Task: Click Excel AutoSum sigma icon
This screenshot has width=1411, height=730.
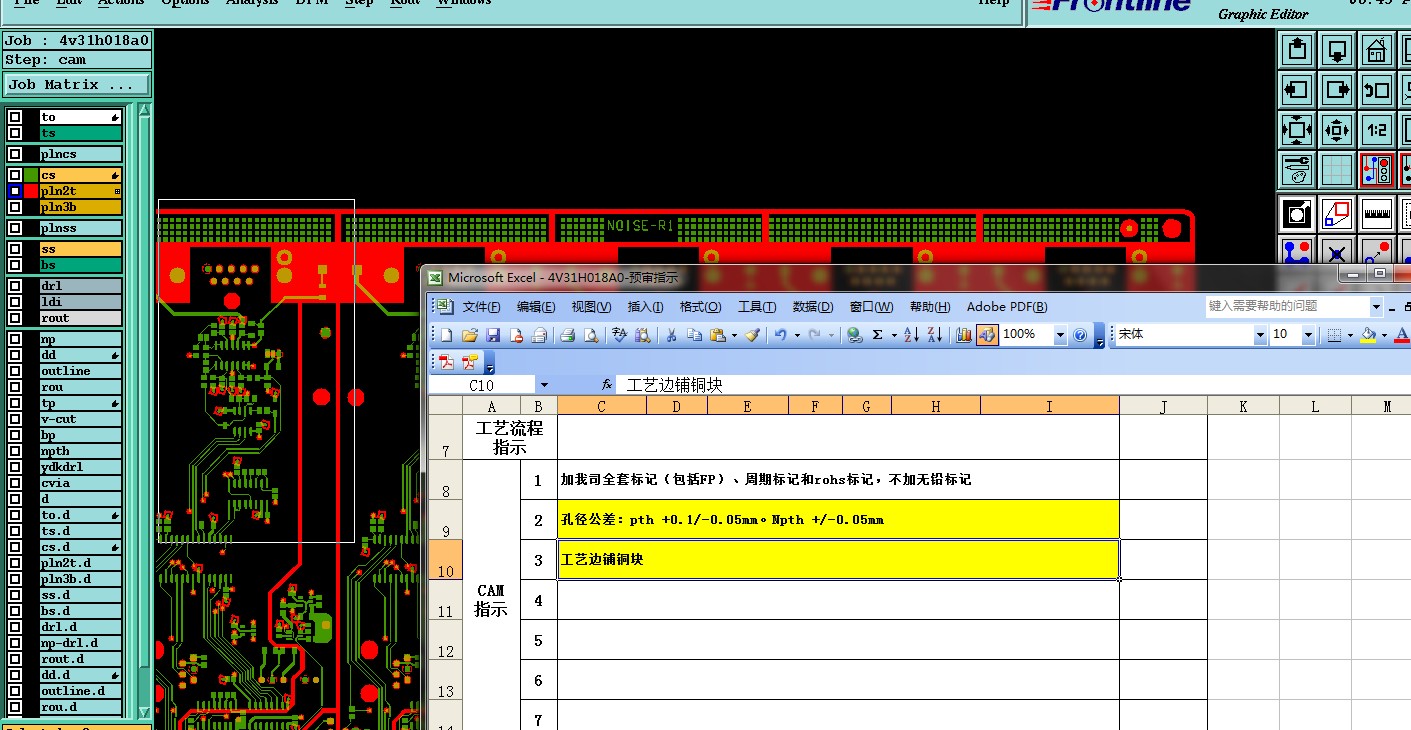Action: point(877,335)
